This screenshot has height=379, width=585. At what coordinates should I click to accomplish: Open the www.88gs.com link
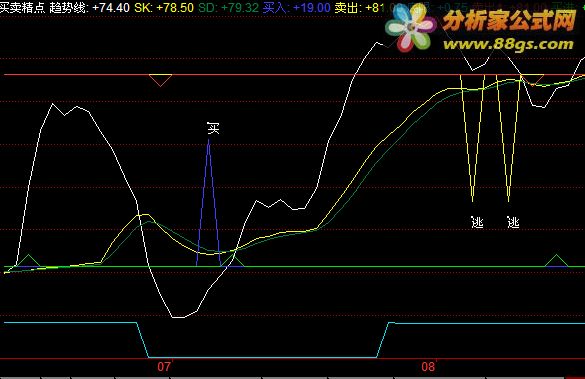coord(508,44)
